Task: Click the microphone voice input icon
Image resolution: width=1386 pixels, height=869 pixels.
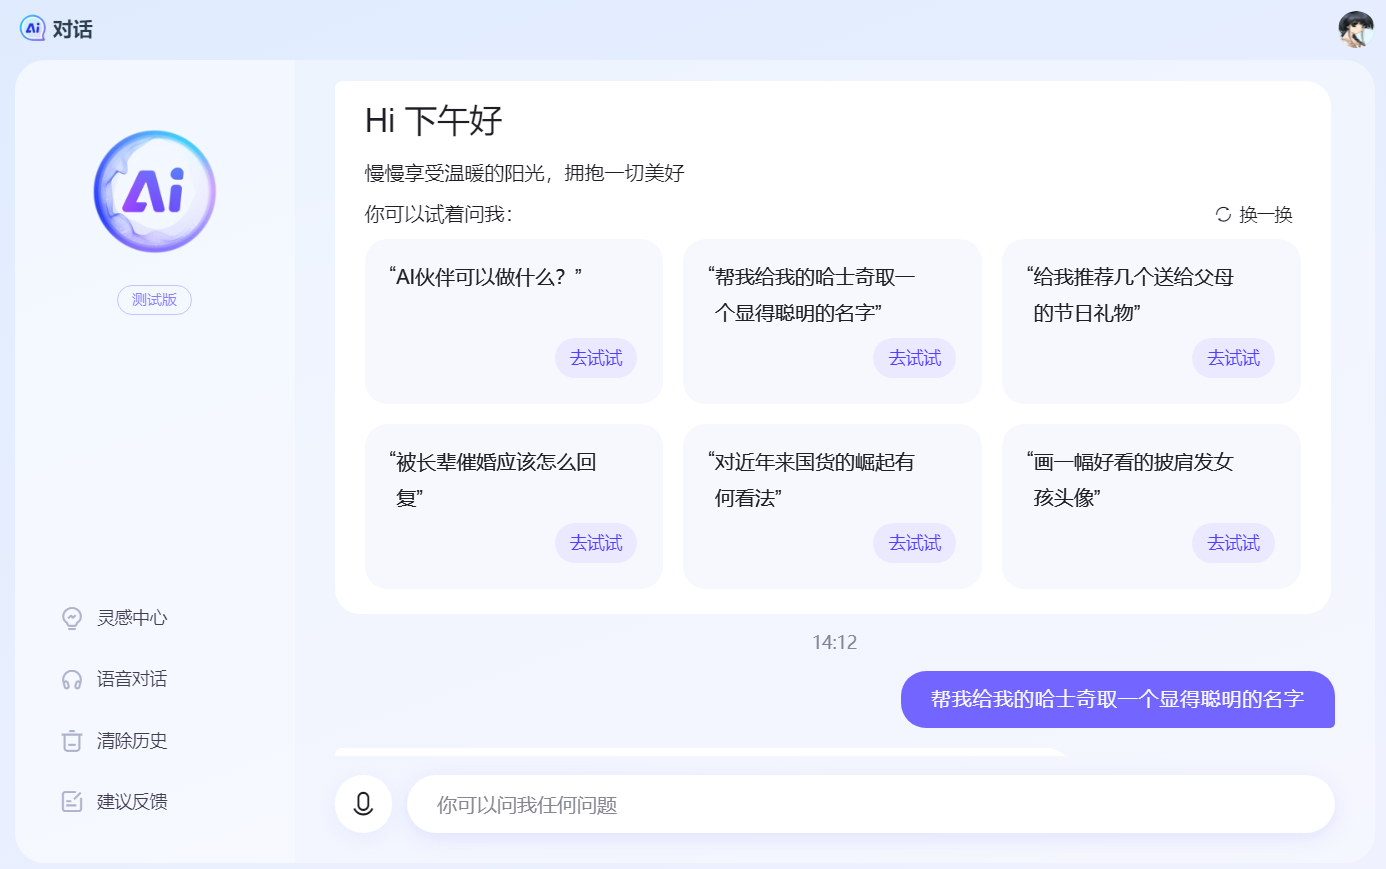Action: [x=363, y=804]
